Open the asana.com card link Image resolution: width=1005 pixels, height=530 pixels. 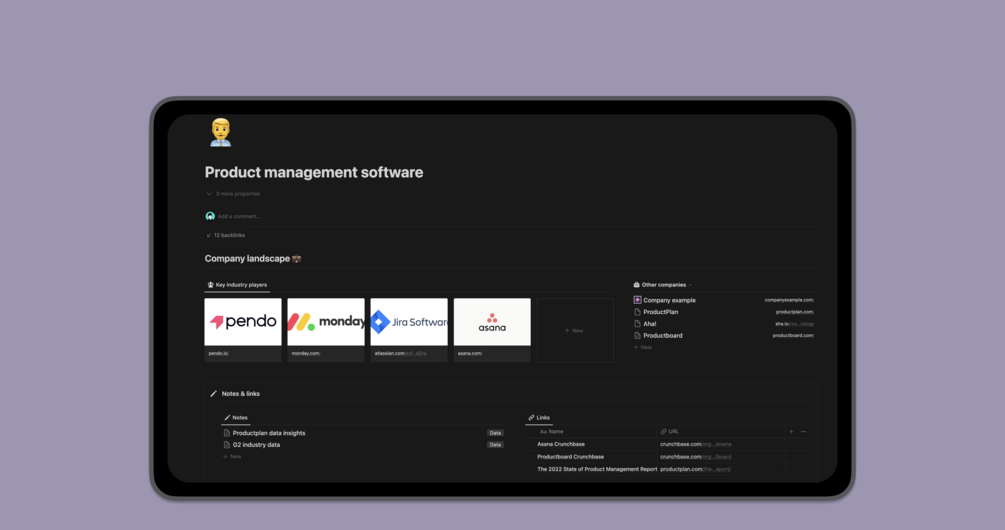(x=470, y=353)
